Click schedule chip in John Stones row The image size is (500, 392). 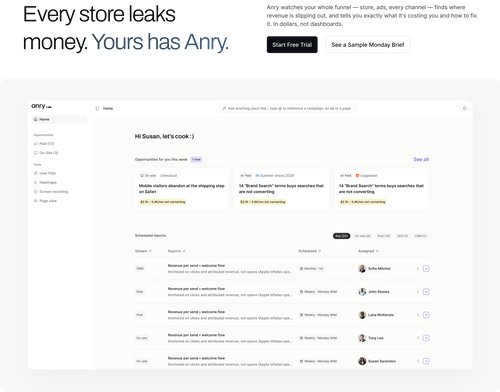click(318, 292)
